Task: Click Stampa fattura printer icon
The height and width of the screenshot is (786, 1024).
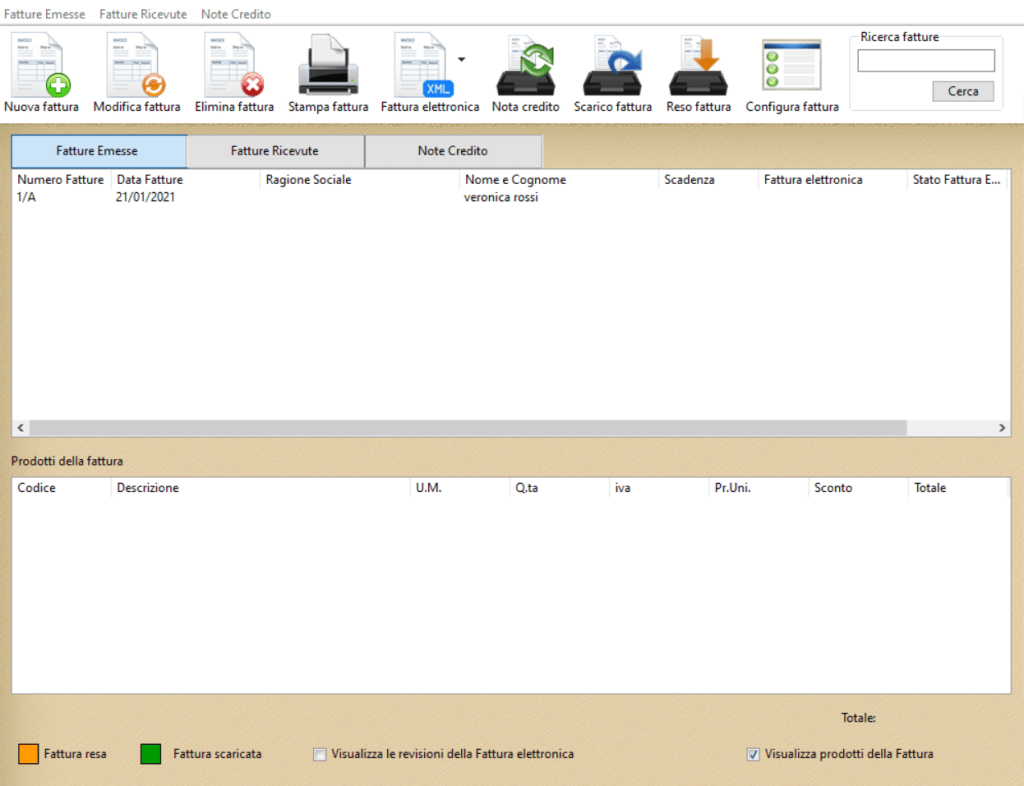Action: click(328, 66)
